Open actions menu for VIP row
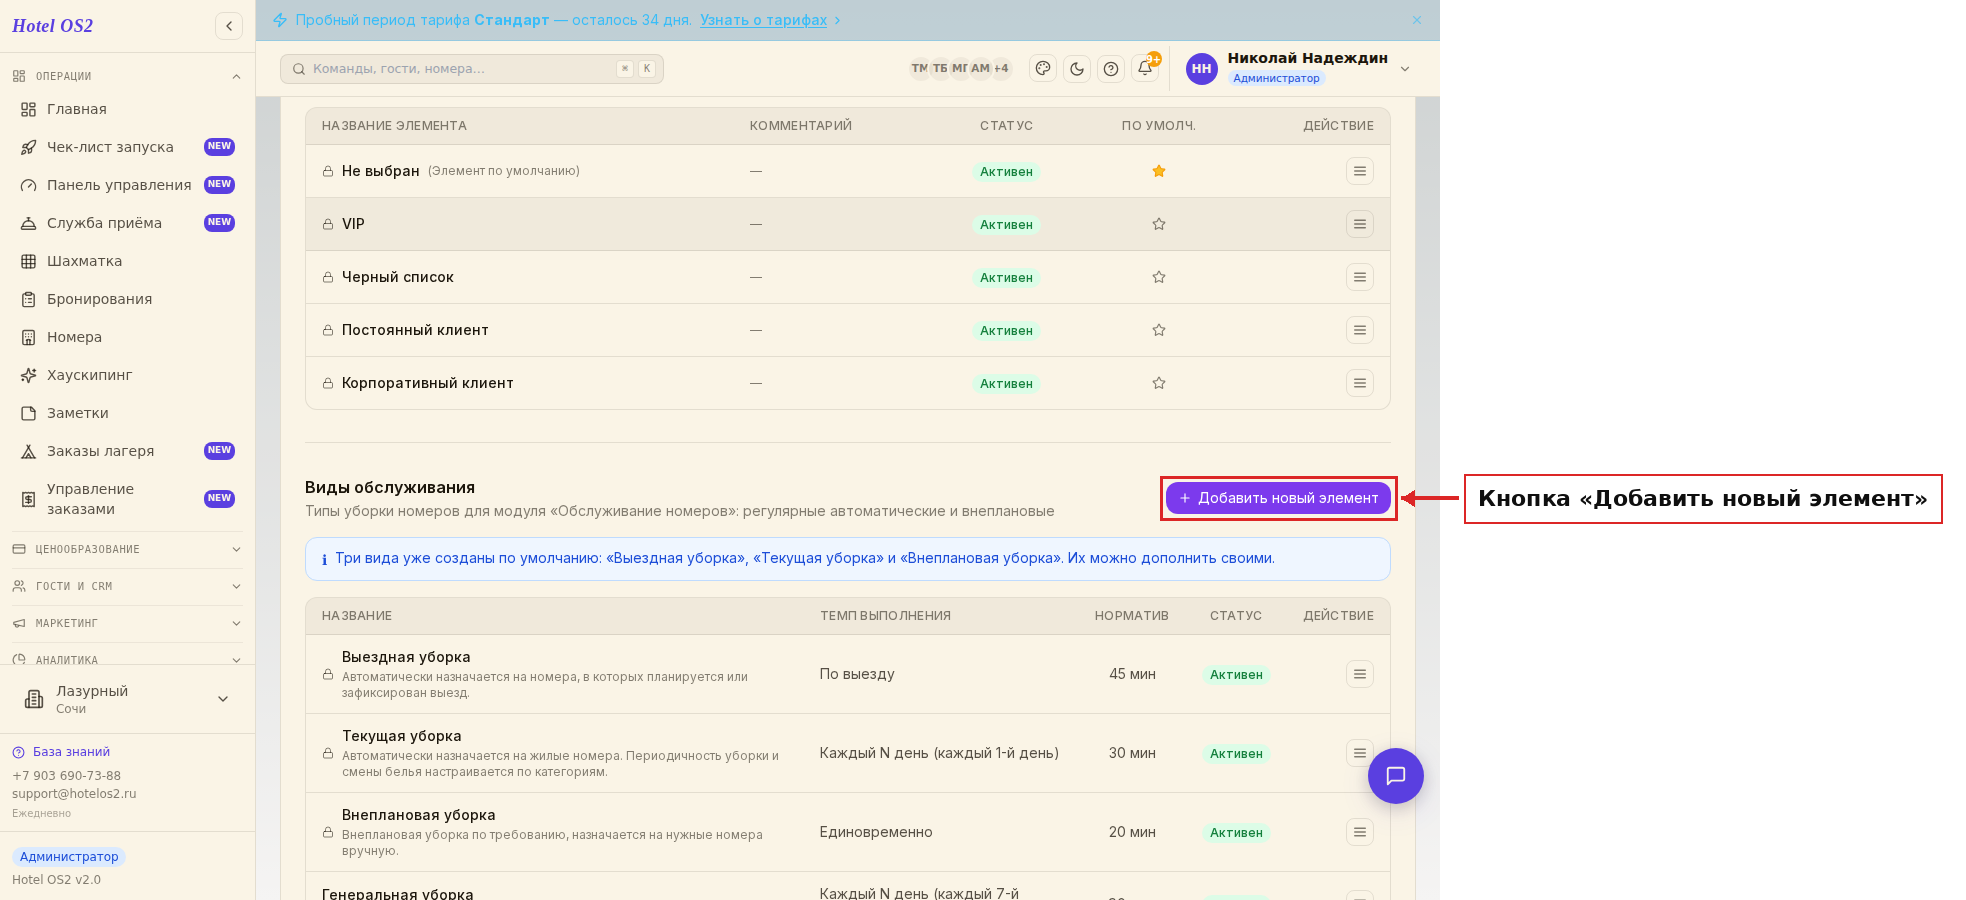This screenshot has height=900, width=1966. coord(1360,224)
